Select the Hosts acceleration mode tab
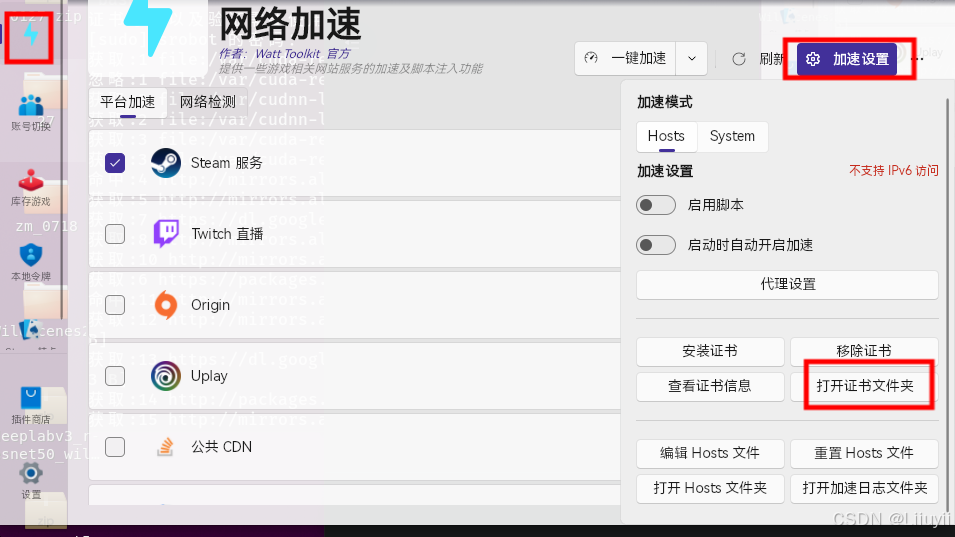 (x=666, y=136)
